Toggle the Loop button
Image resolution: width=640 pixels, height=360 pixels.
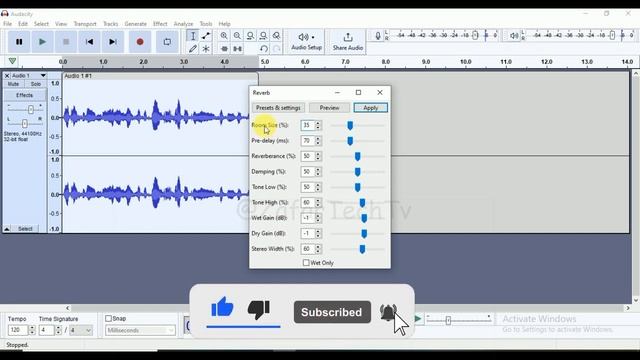click(167, 42)
